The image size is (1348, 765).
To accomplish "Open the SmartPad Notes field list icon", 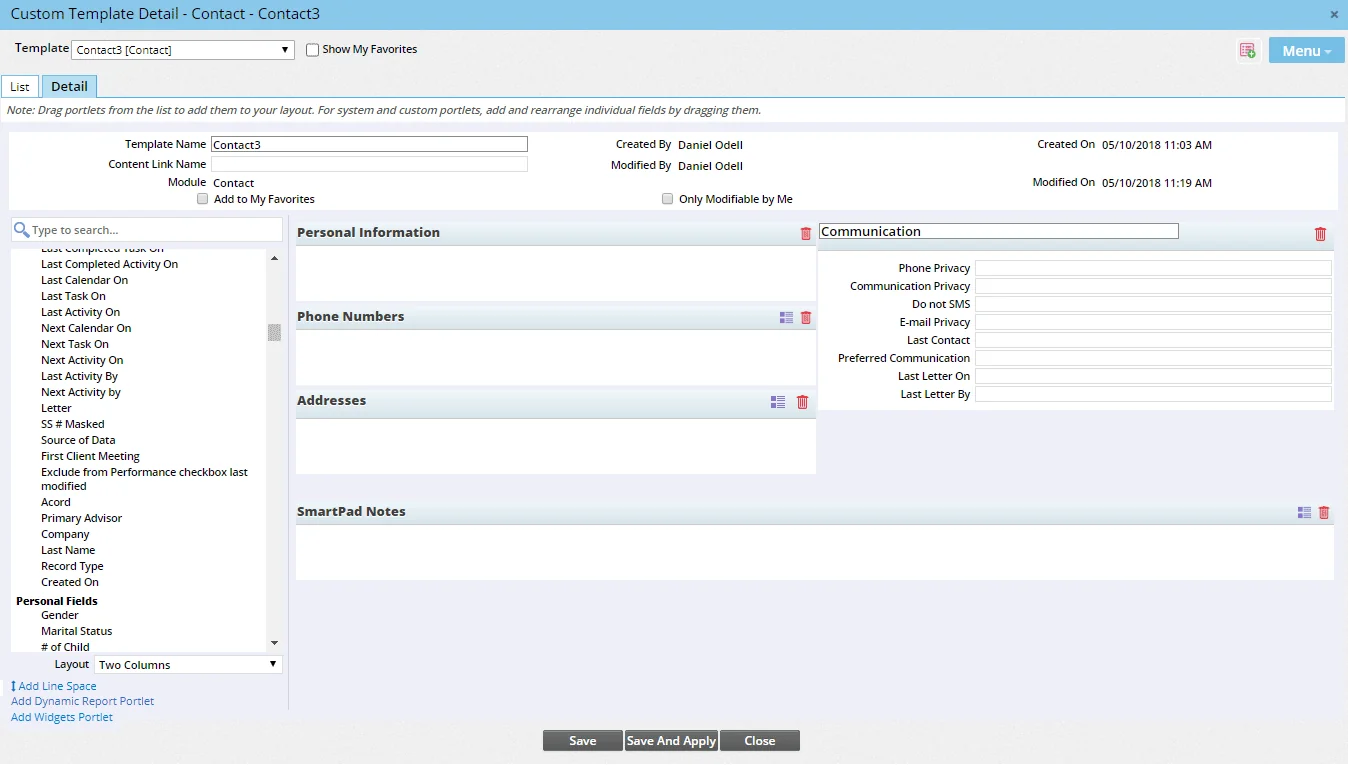I will [1303, 512].
